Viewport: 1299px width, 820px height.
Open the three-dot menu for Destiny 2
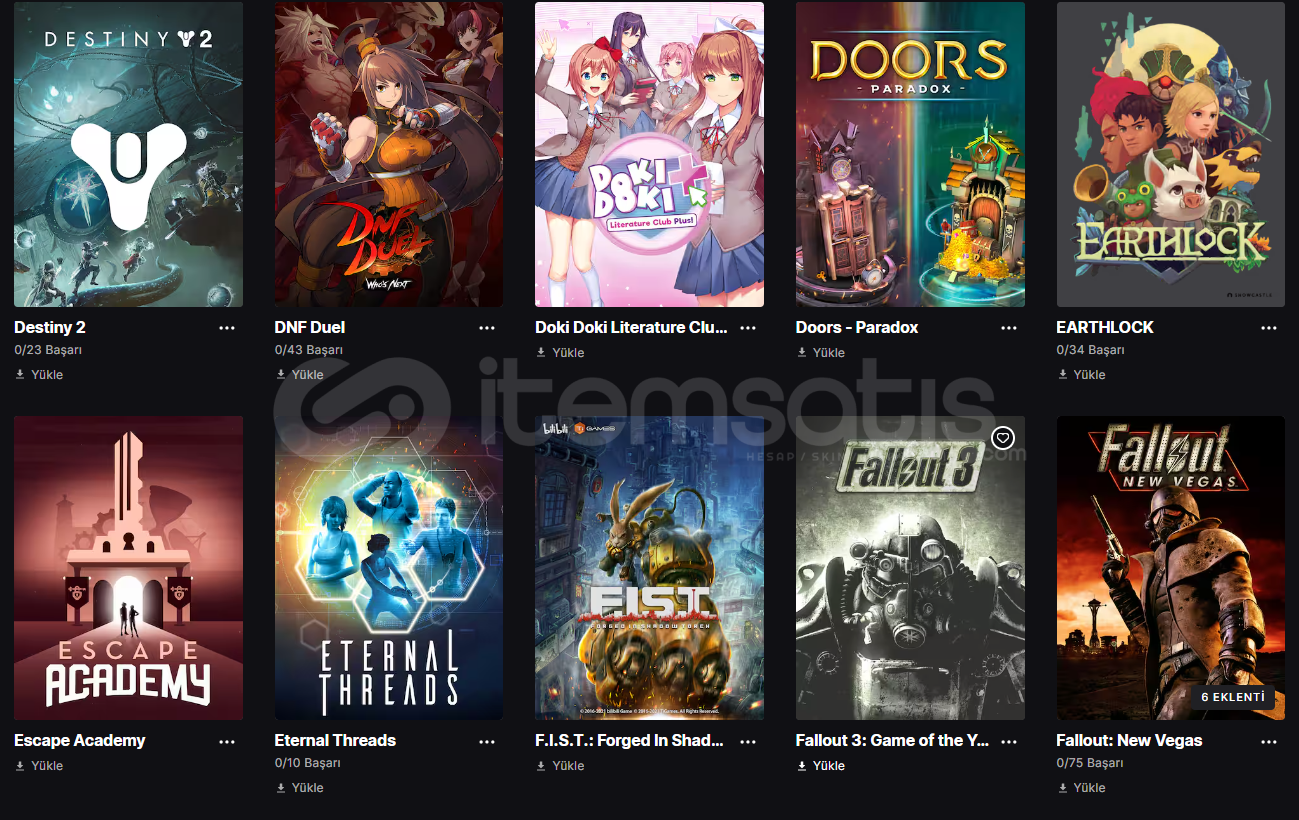(227, 328)
